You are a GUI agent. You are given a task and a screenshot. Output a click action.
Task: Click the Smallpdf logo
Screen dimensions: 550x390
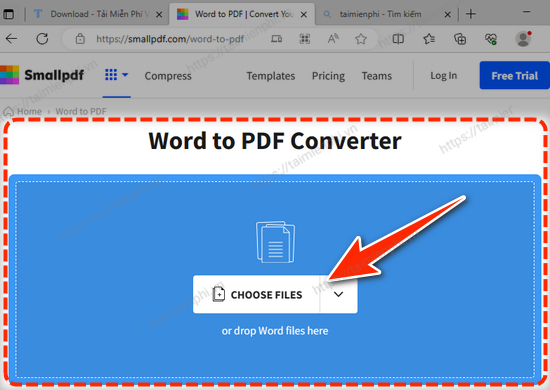42,75
